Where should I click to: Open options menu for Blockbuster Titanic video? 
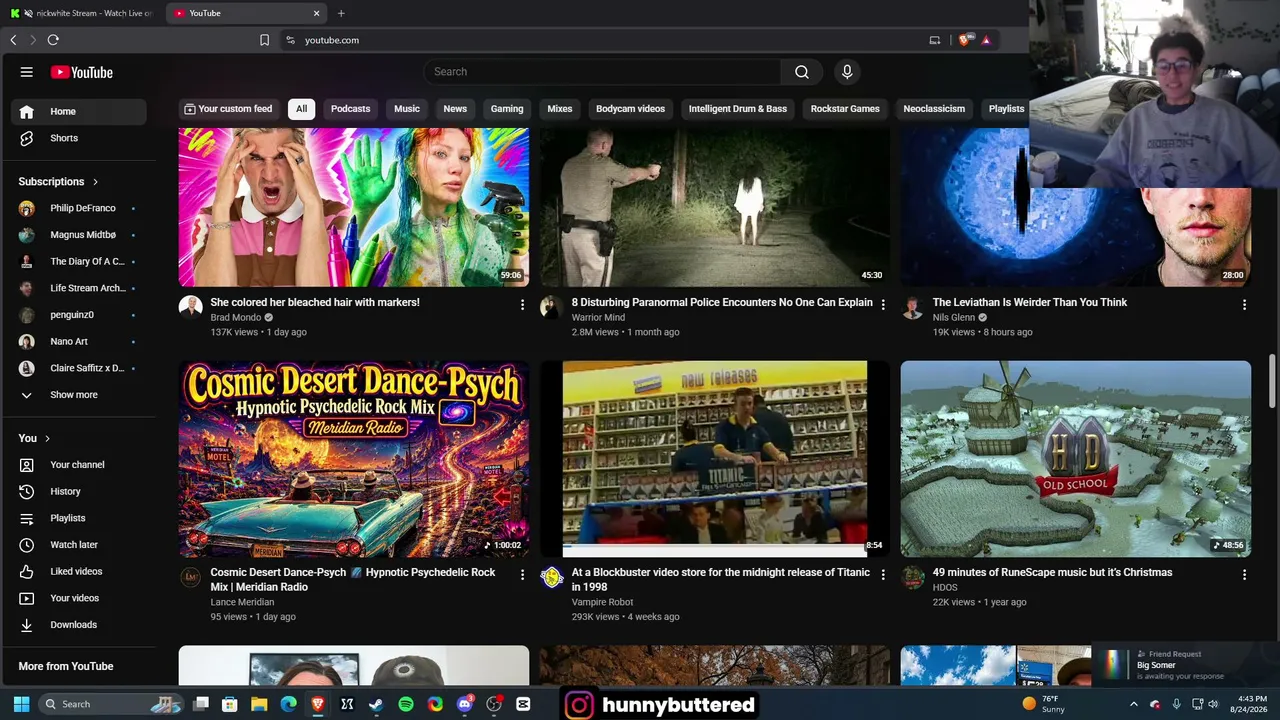(x=883, y=574)
